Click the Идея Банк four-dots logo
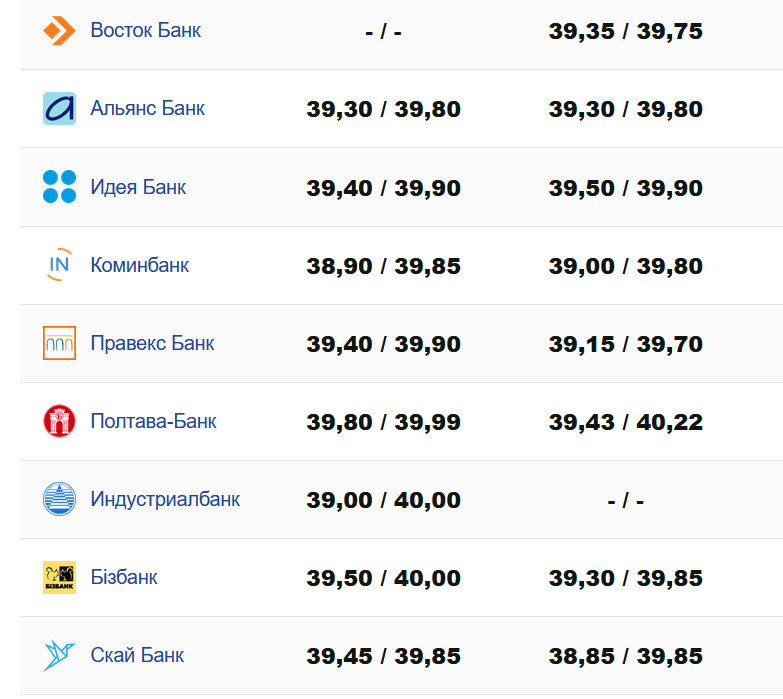The width and height of the screenshot is (783, 699). [59, 187]
